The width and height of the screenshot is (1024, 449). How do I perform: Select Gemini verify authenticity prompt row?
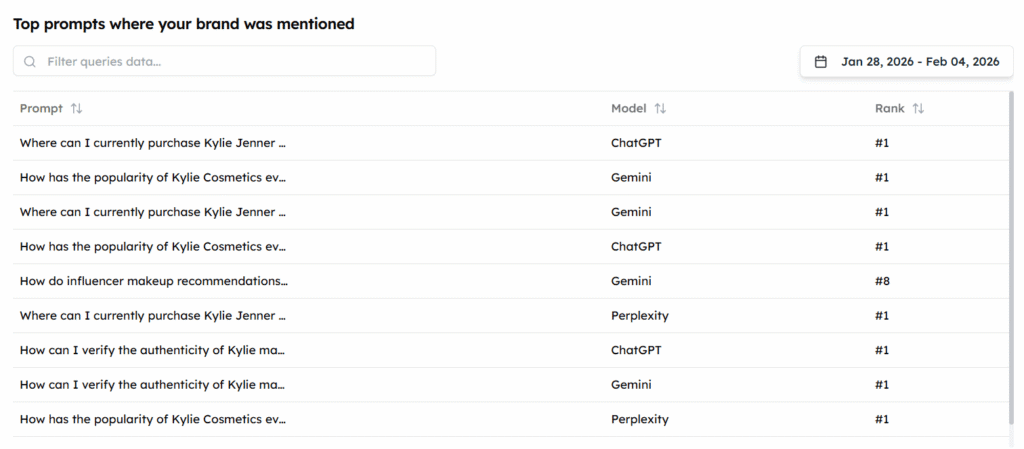[x=153, y=385]
